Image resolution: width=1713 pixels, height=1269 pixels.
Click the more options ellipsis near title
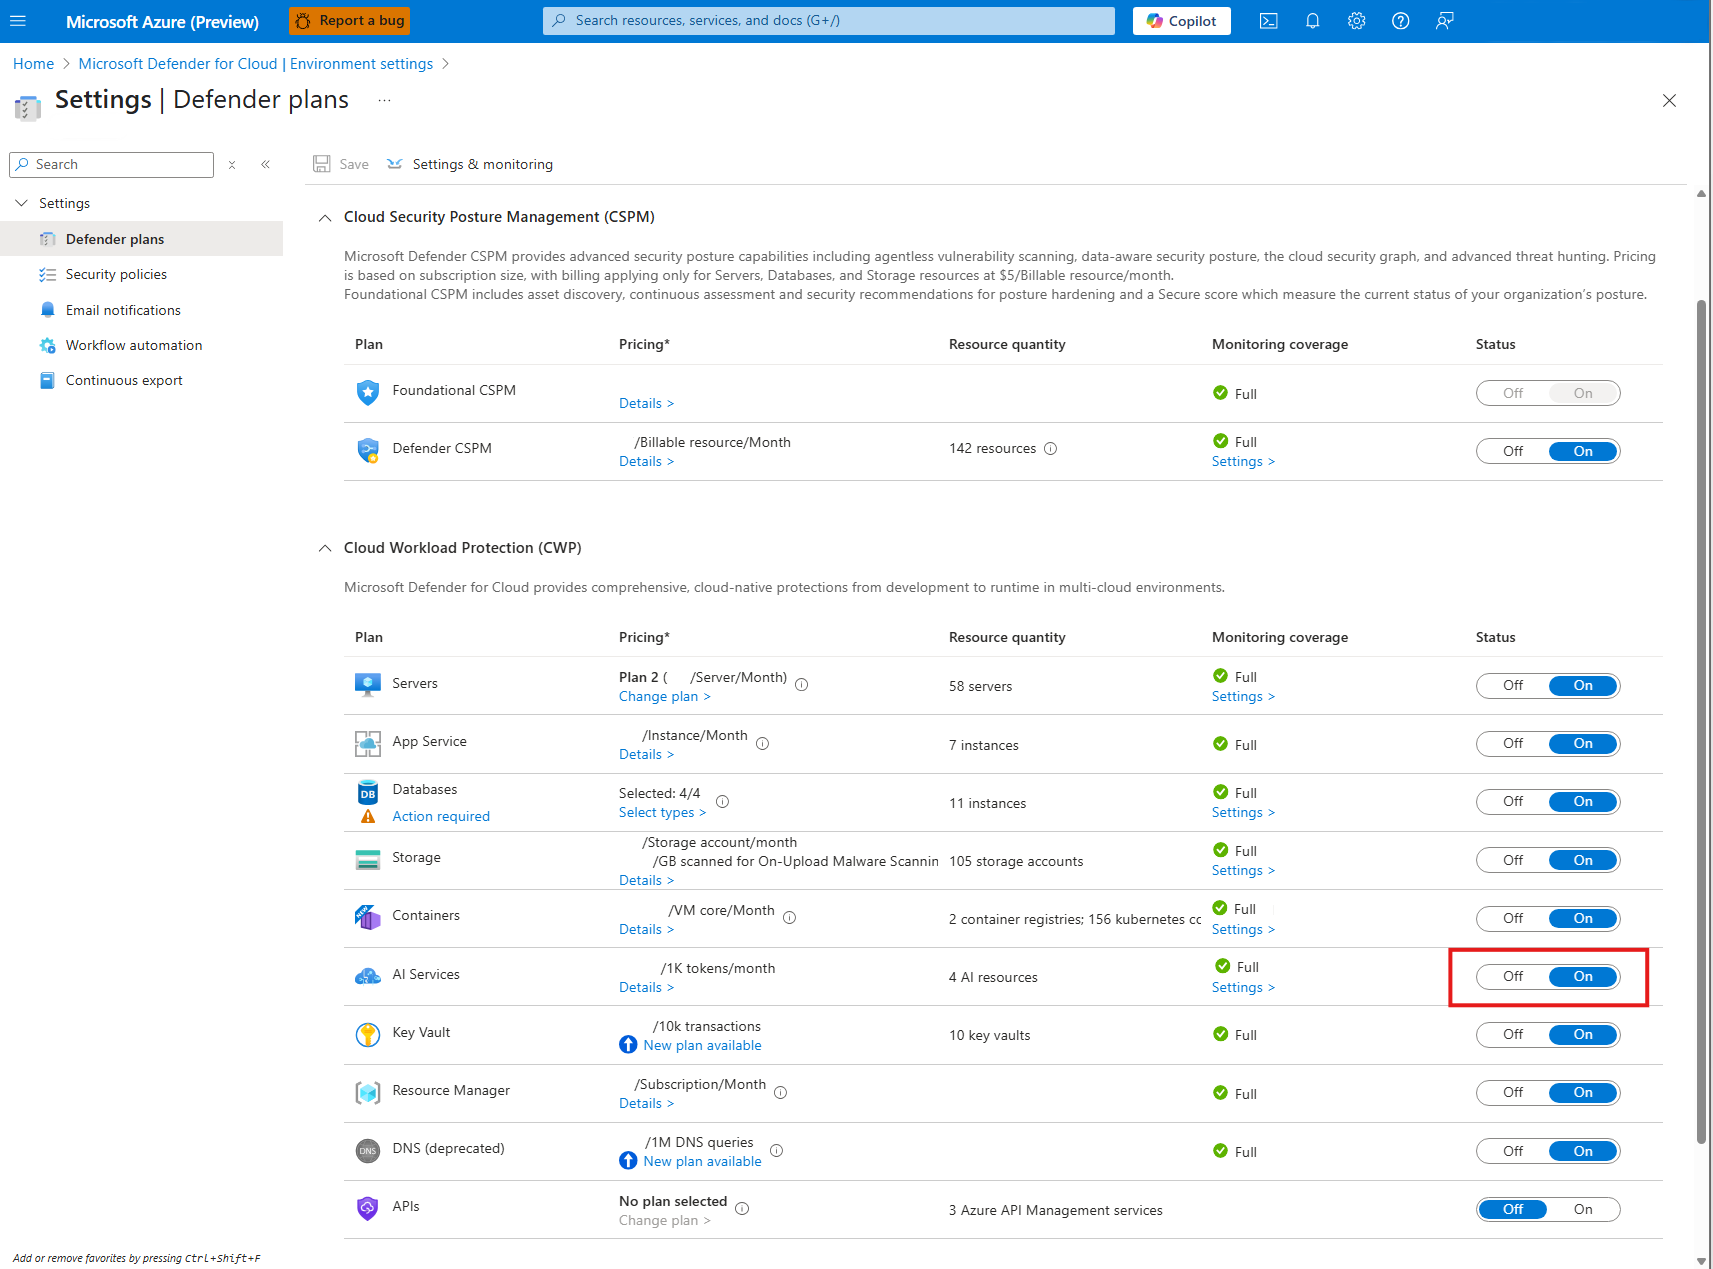(384, 100)
